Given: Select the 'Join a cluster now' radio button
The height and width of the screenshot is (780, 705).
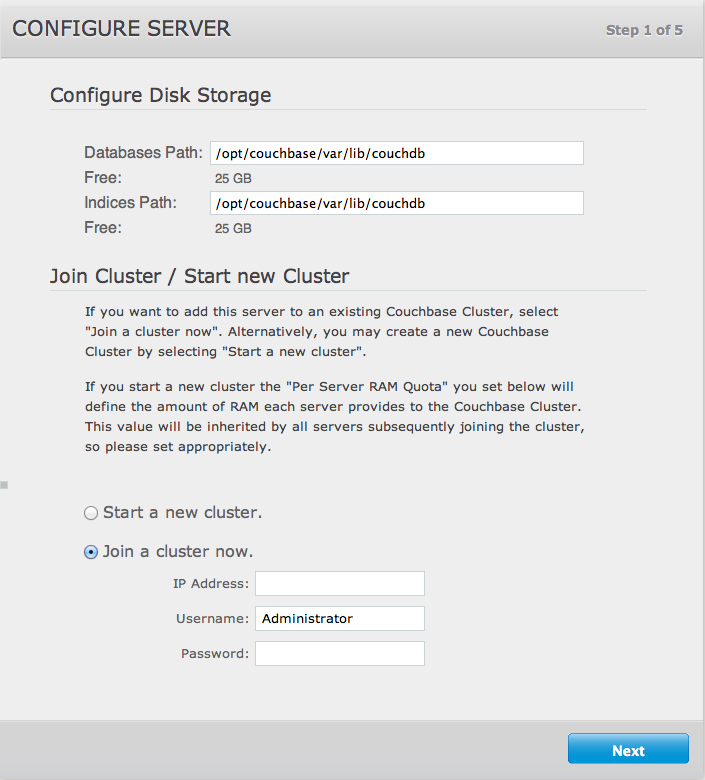Looking at the screenshot, I should tap(91, 552).
